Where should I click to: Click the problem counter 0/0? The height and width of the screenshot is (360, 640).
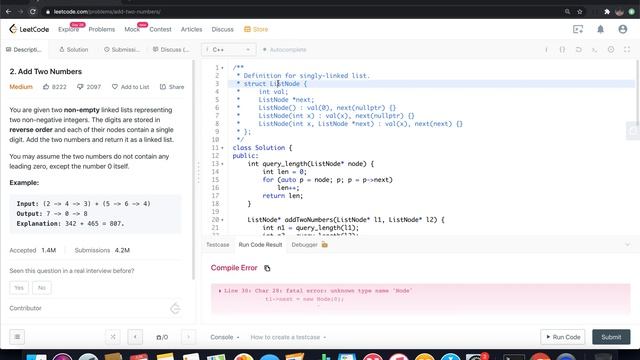pos(162,337)
